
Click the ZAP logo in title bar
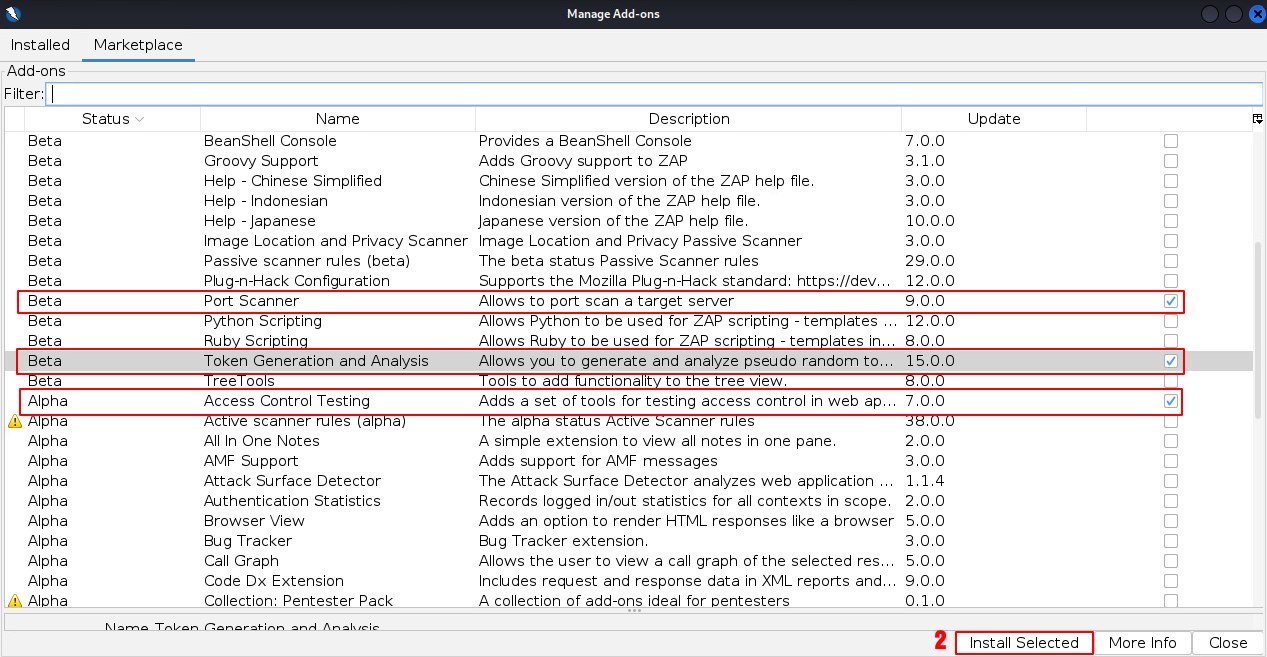13,14
